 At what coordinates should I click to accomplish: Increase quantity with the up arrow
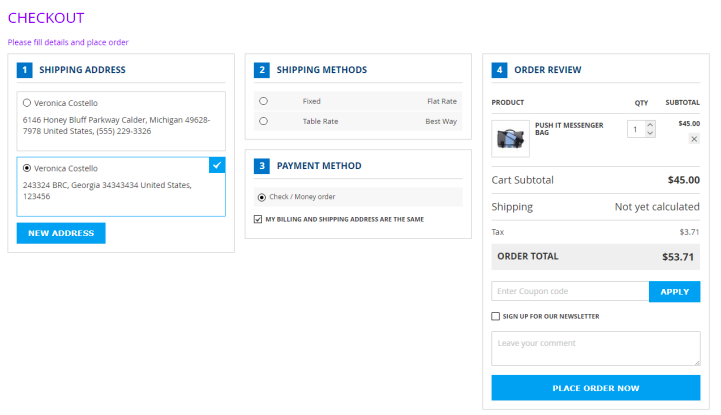tap(650, 125)
